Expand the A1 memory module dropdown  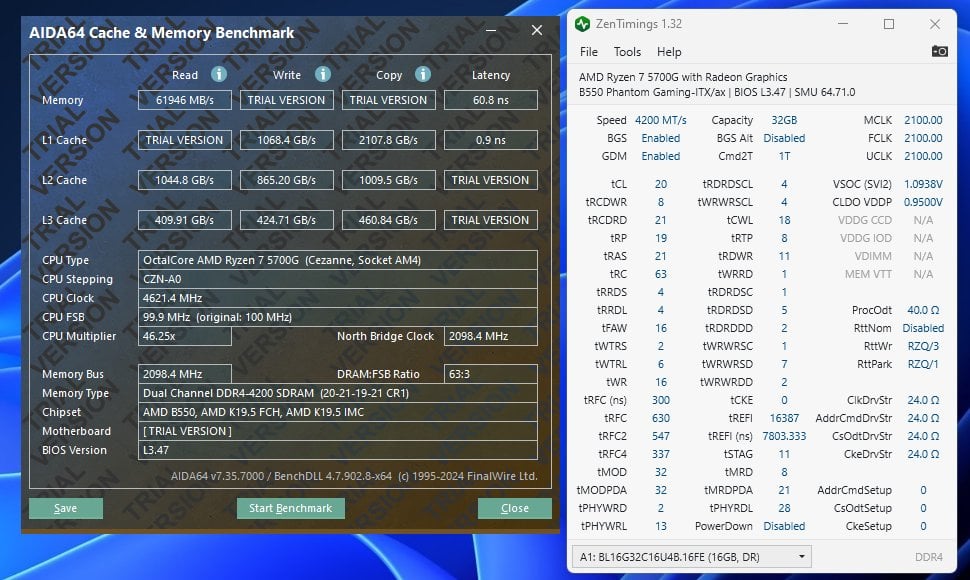pyautogui.click(x=802, y=557)
